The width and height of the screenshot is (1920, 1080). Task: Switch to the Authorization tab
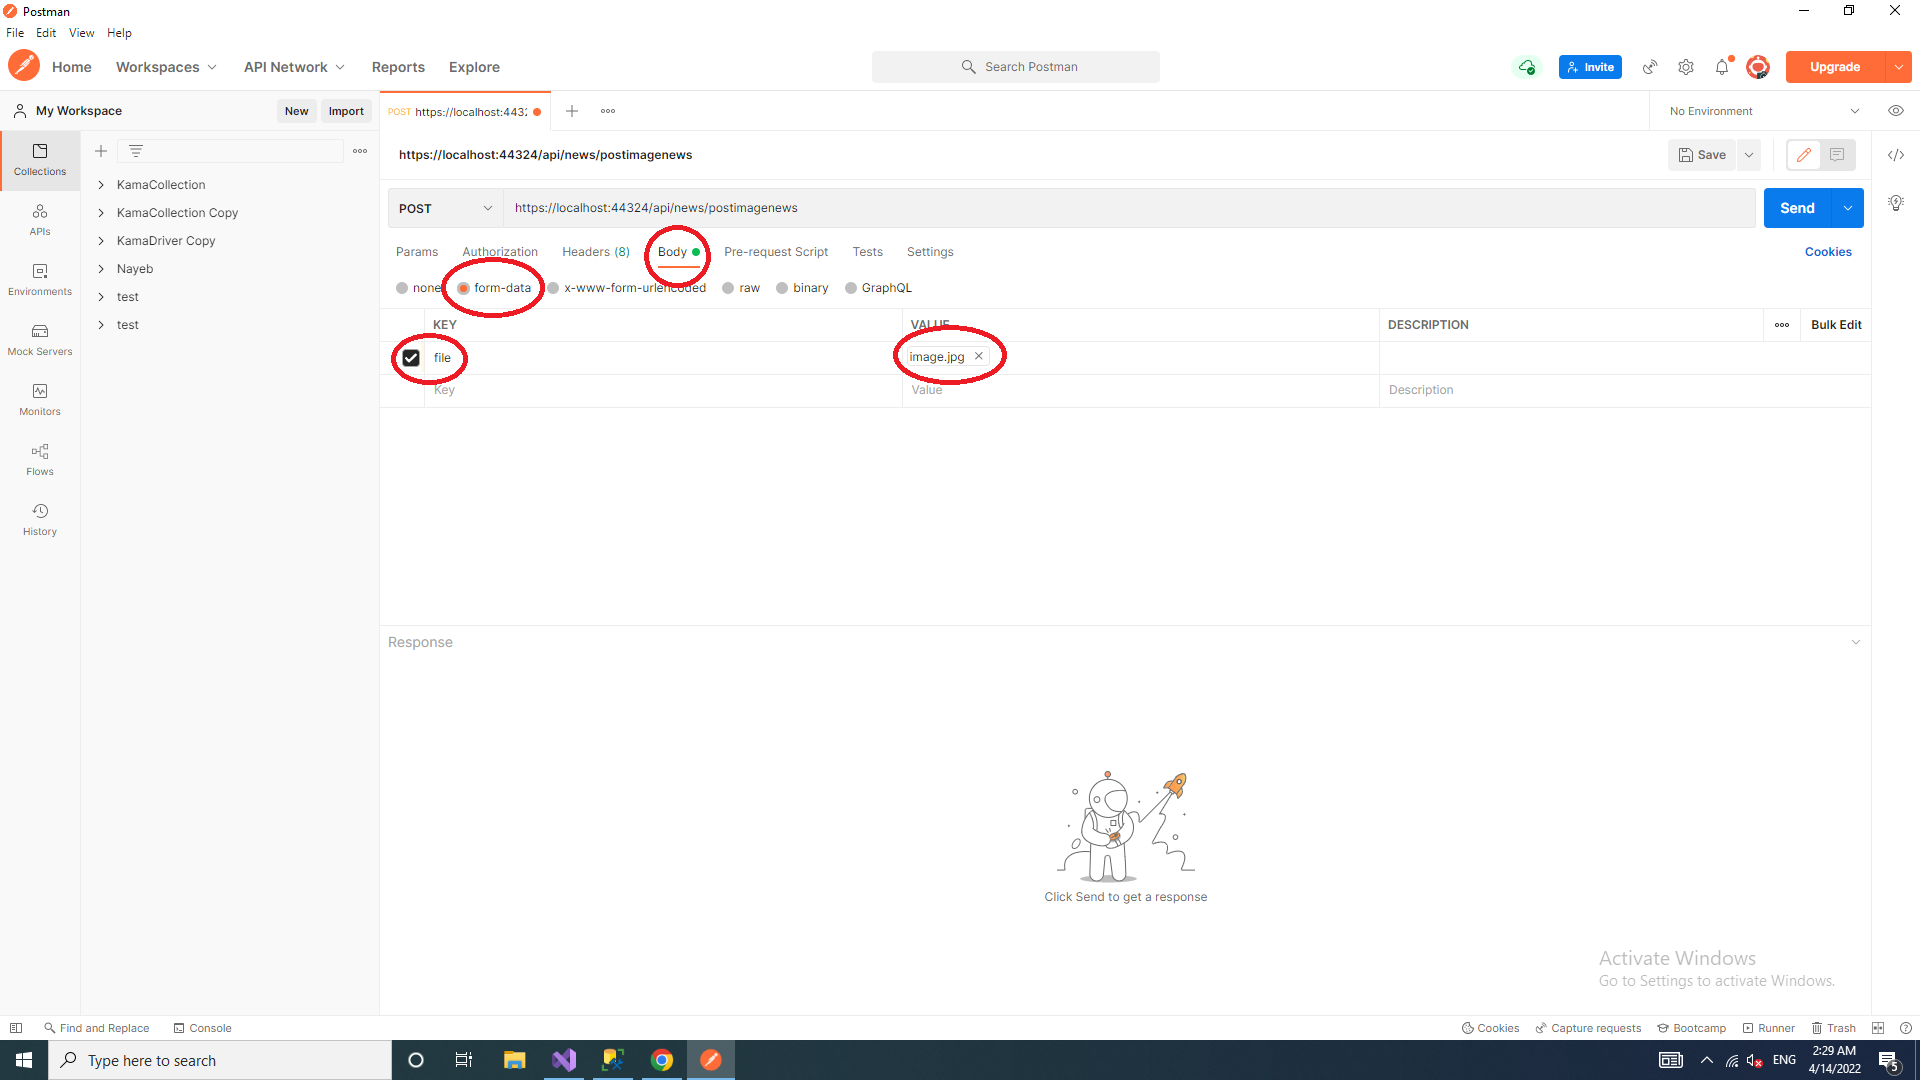pos(500,252)
